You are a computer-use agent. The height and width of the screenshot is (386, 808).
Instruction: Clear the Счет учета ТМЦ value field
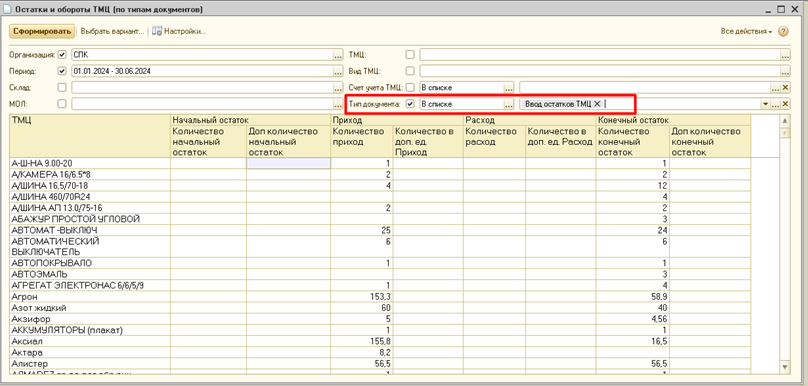pyautogui.click(x=785, y=88)
